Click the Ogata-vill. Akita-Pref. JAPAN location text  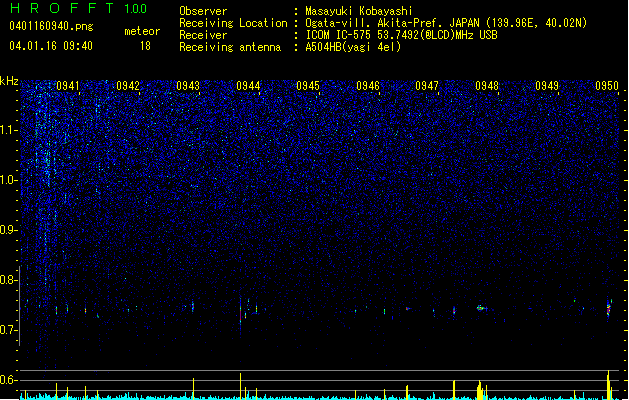pos(446,23)
